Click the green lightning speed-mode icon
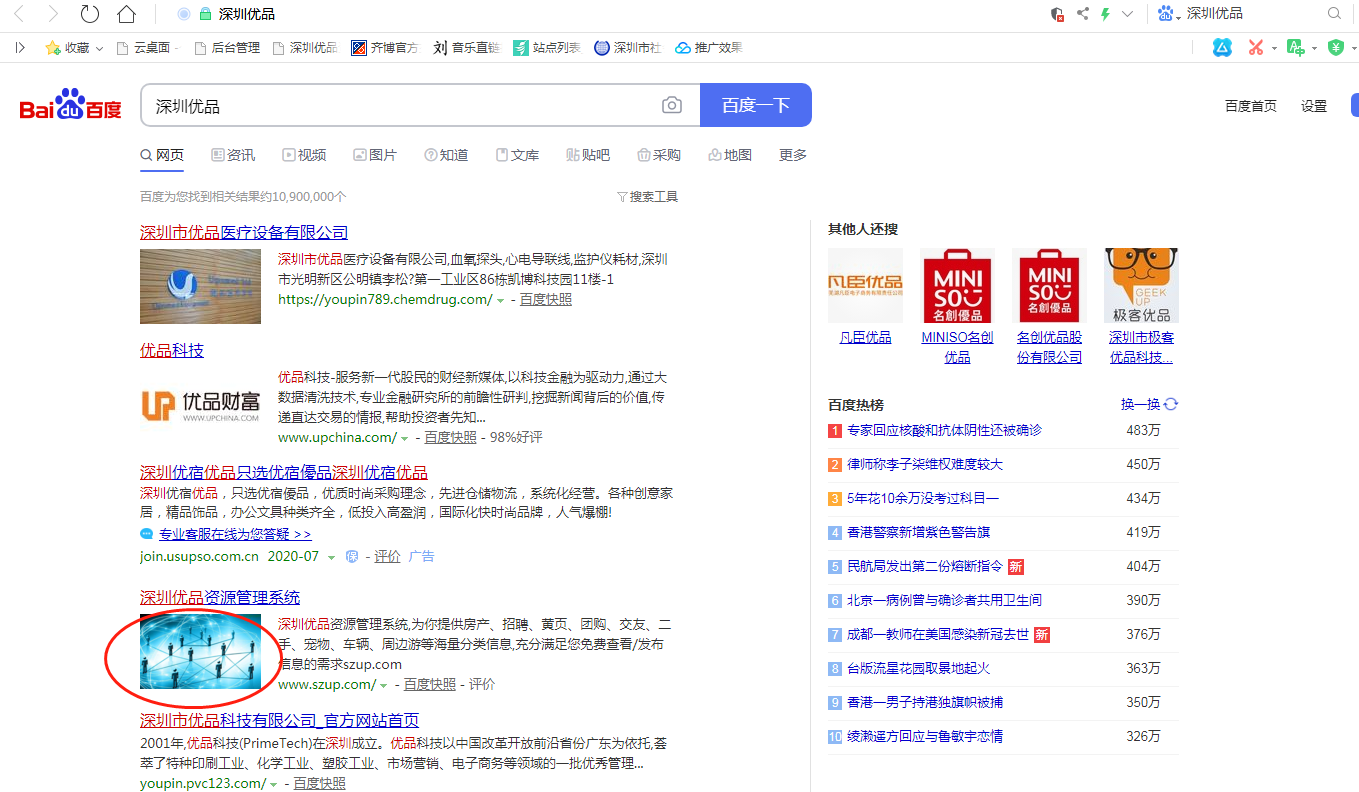The height and width of the screenshot is (792, 1359). click(1105, 14)
